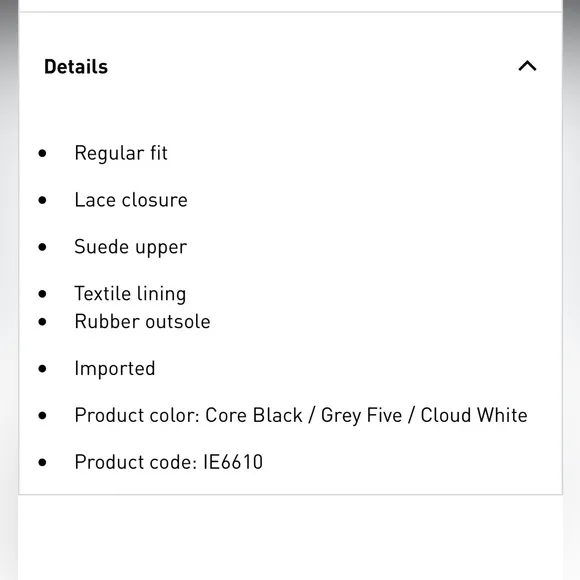
Task: Click the bullet before Regular fit
Action: [43, 153]
